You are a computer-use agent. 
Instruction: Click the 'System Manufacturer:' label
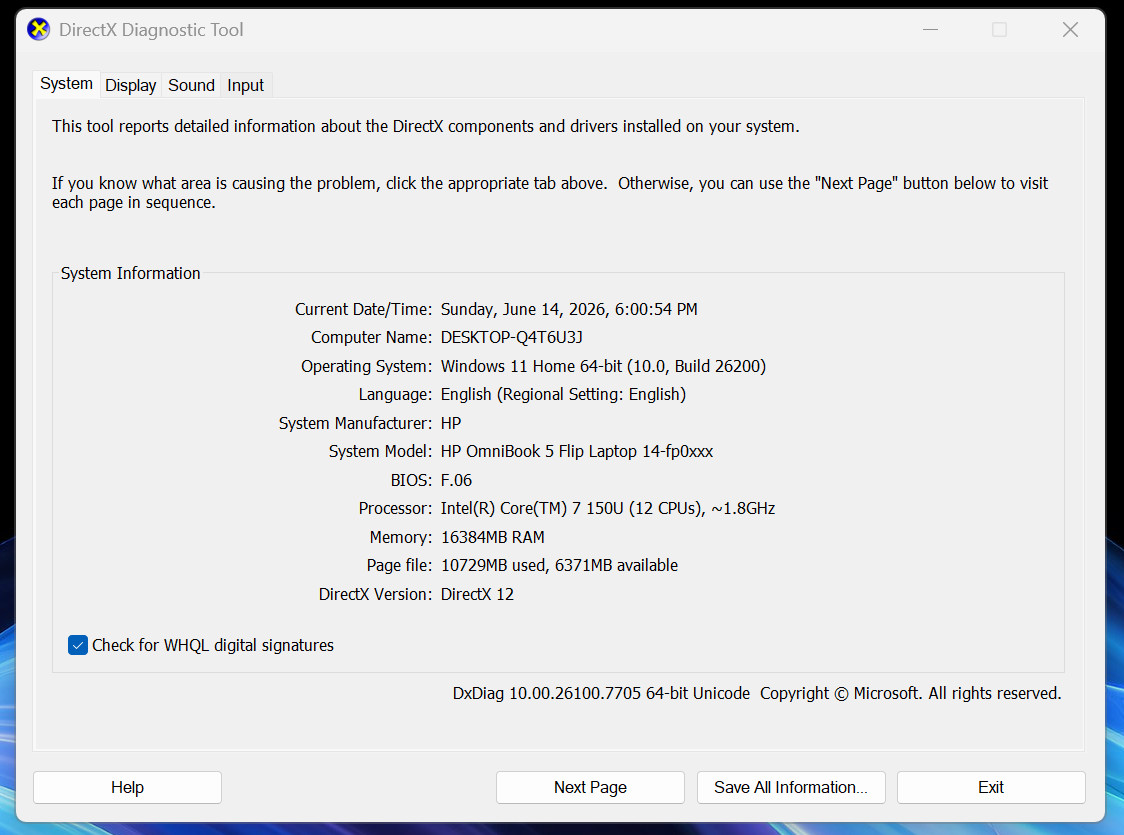356,423
